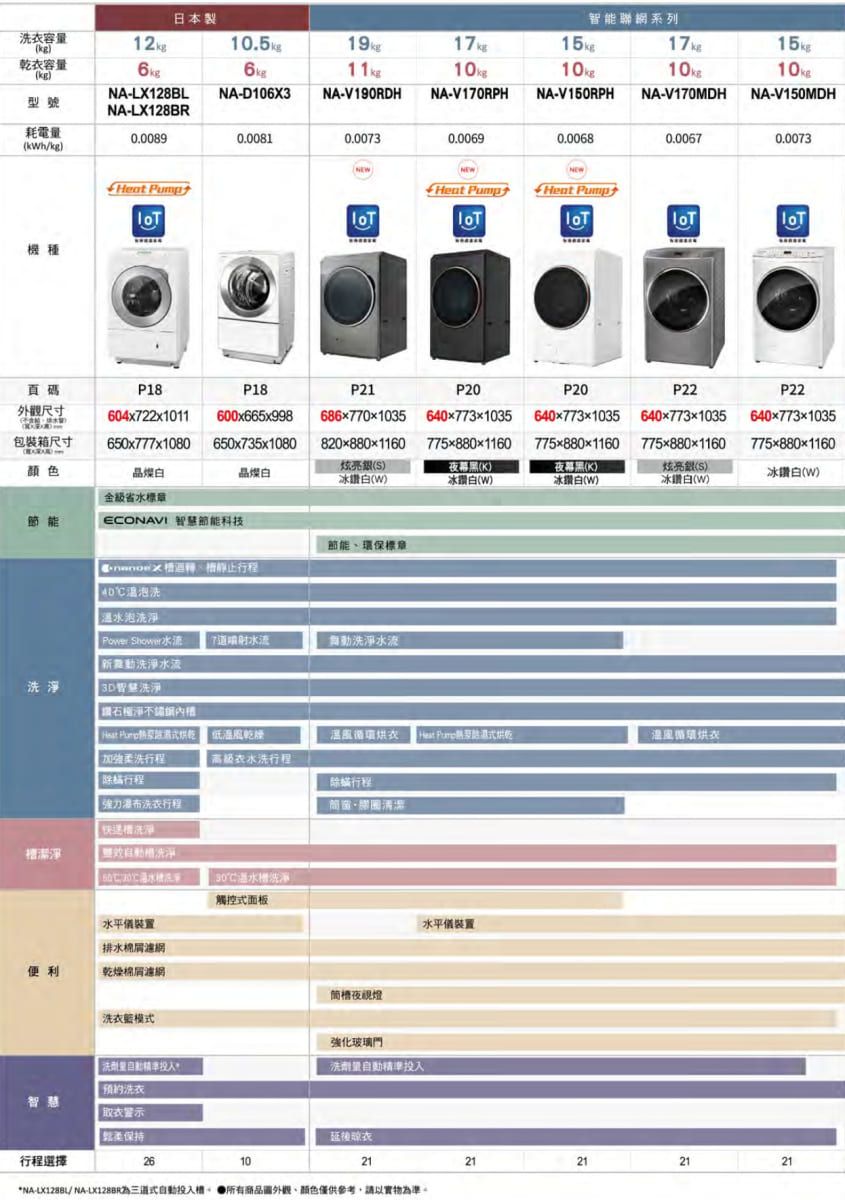
Task: Open the NA-LX128BL washer product image
Action: [149, 306]
